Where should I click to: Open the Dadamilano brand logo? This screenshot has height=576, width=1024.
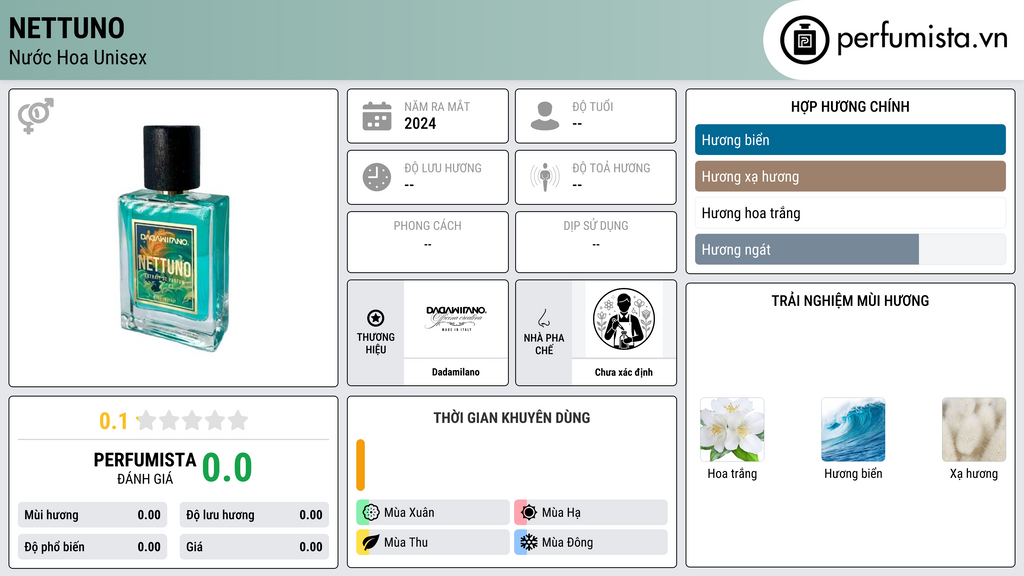456,319
